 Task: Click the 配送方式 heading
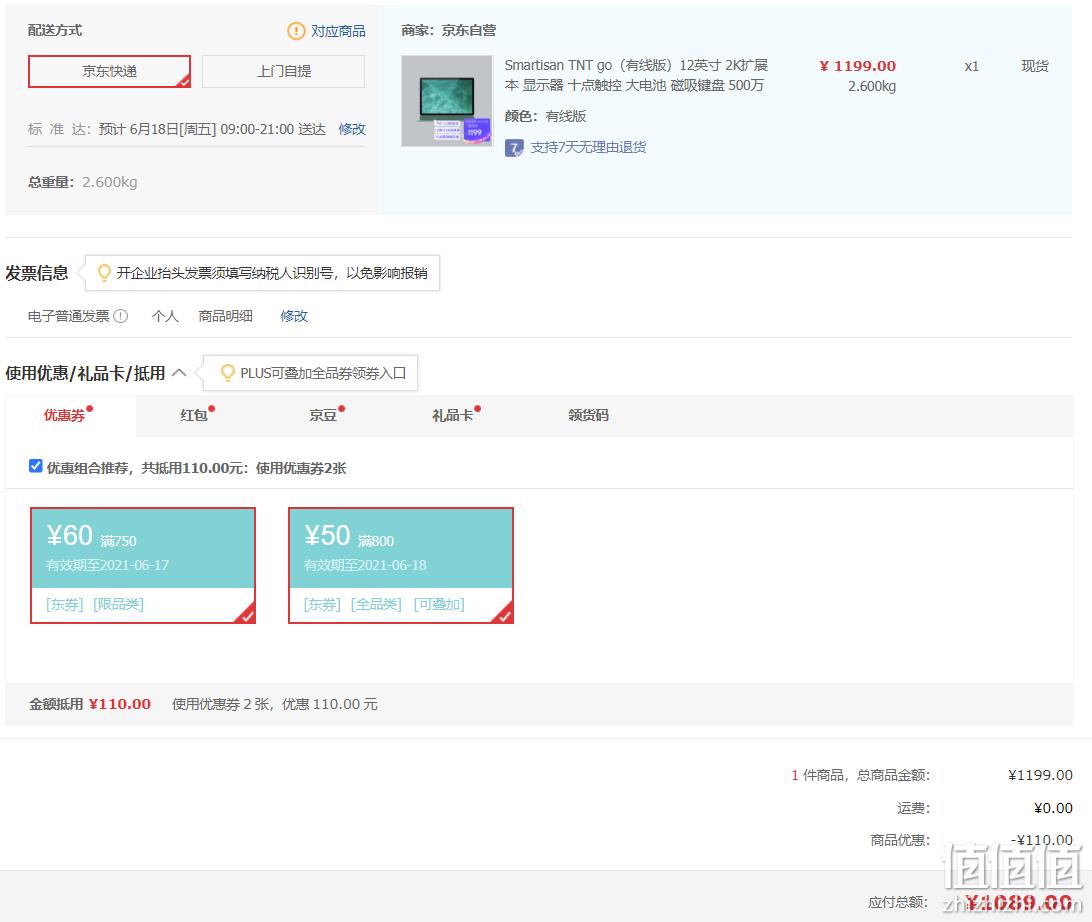tap(55, 30)
